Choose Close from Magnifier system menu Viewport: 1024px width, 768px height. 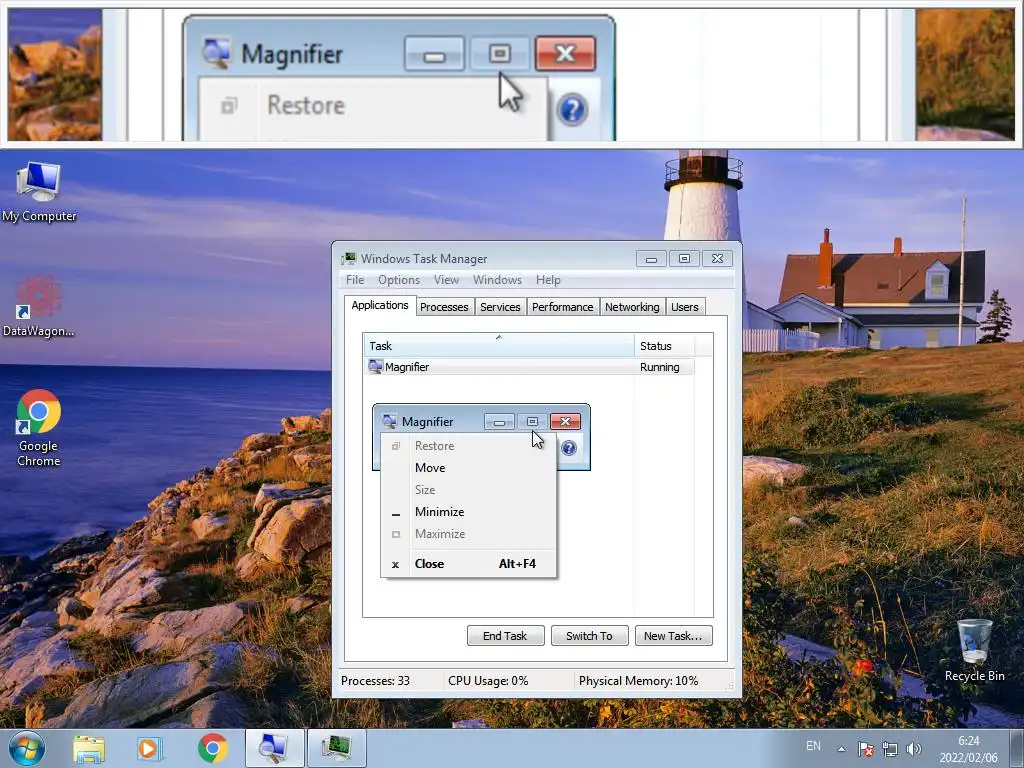coord(468,564)
